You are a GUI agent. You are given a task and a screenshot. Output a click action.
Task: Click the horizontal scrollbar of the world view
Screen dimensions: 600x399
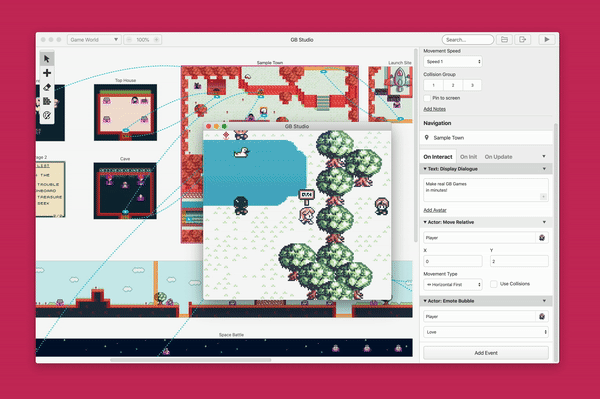(x=191, y=360)
